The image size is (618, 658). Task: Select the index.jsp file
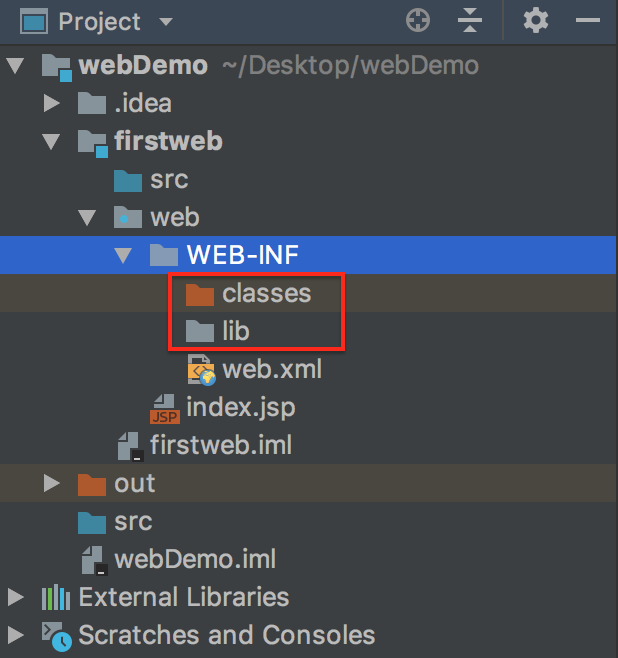(x=240, y=408)
